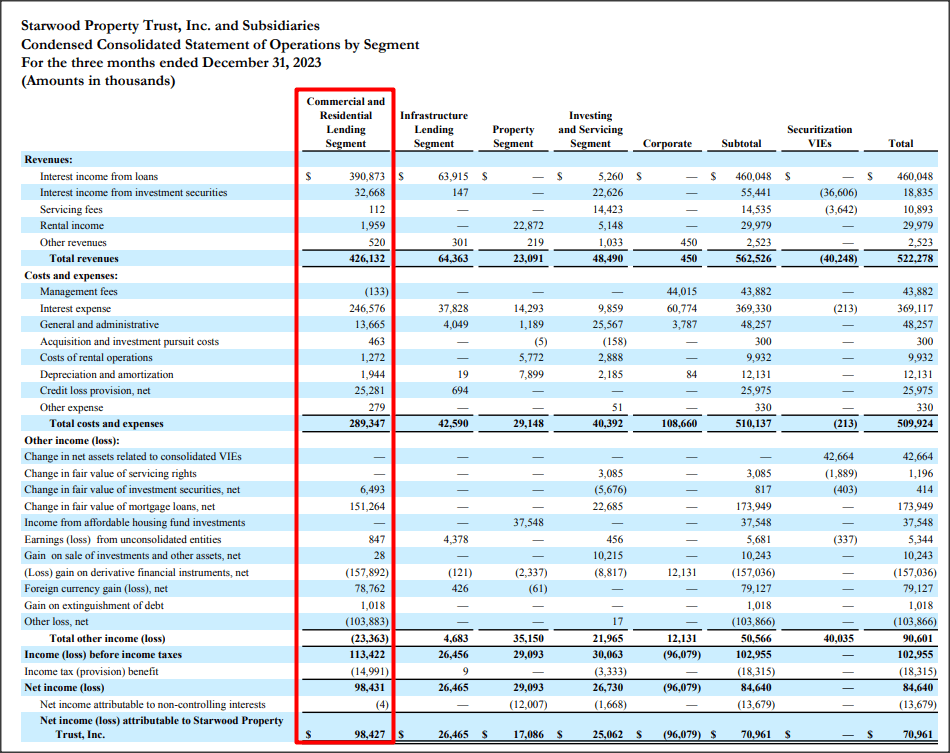Select the 'Interest expense' row label

(75, 308)
